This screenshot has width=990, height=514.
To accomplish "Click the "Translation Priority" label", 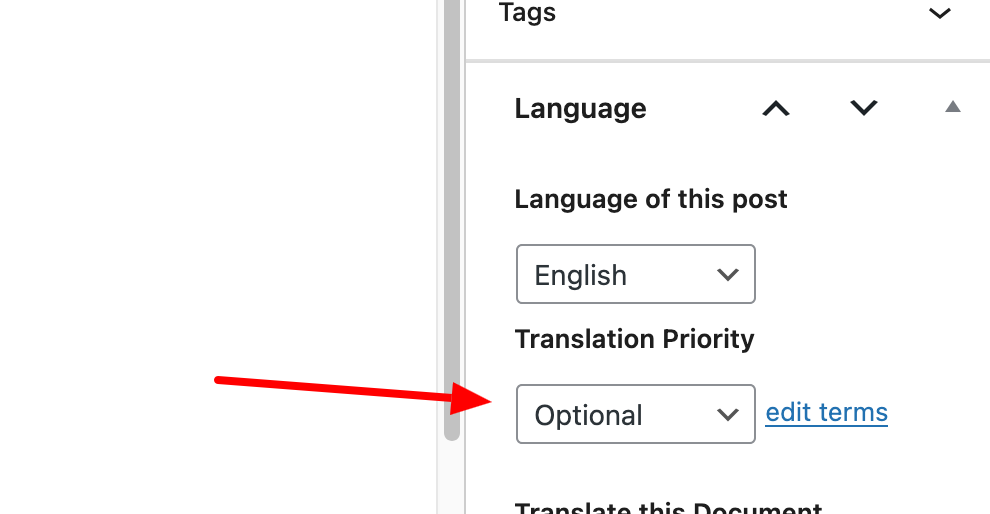I will [x=634, y=339].
